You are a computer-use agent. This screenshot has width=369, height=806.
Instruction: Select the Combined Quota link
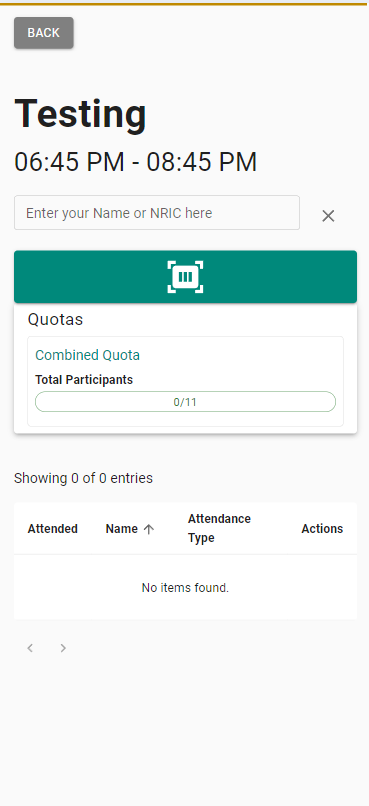point(87,355)
